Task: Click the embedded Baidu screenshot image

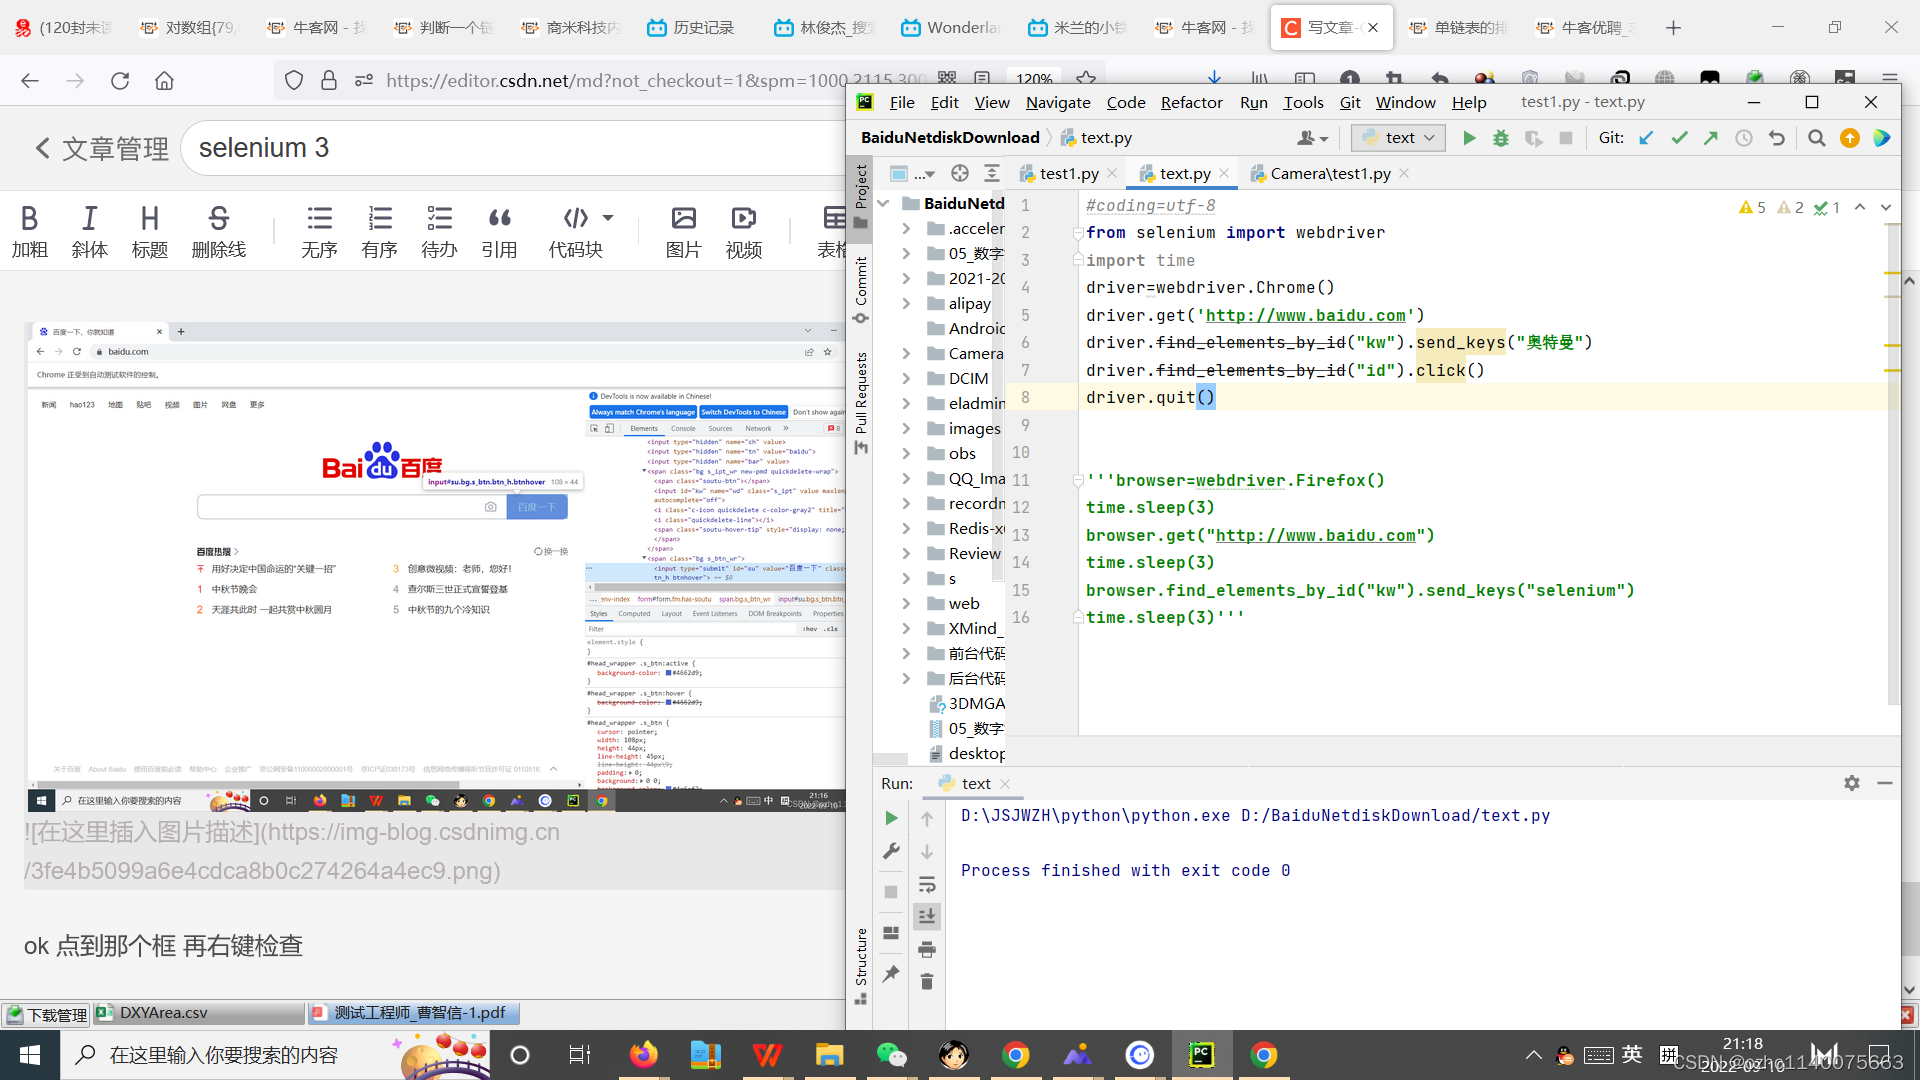Action: pyautogui.click(x=435, y=566)
